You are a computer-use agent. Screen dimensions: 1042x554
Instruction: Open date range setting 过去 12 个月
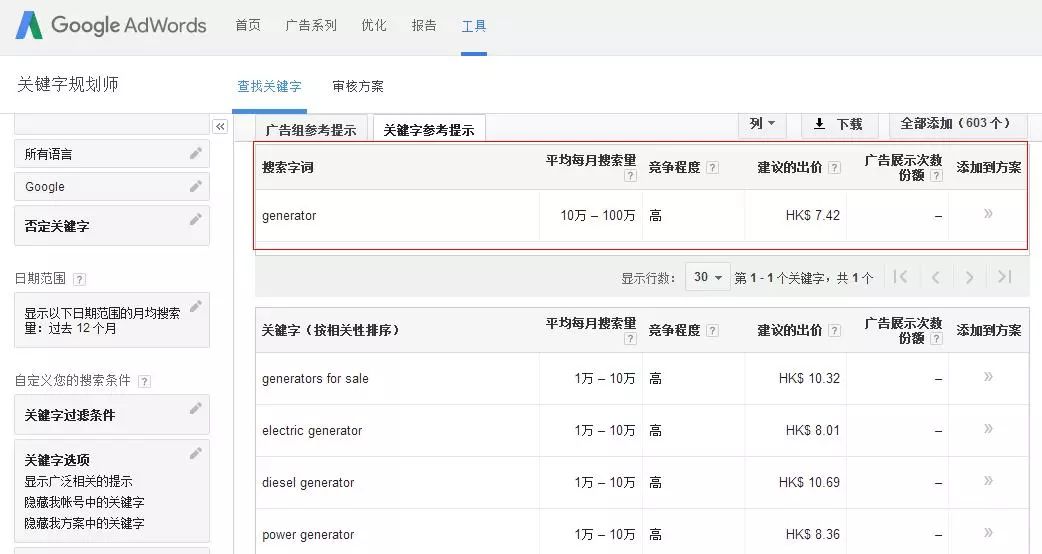111,320
